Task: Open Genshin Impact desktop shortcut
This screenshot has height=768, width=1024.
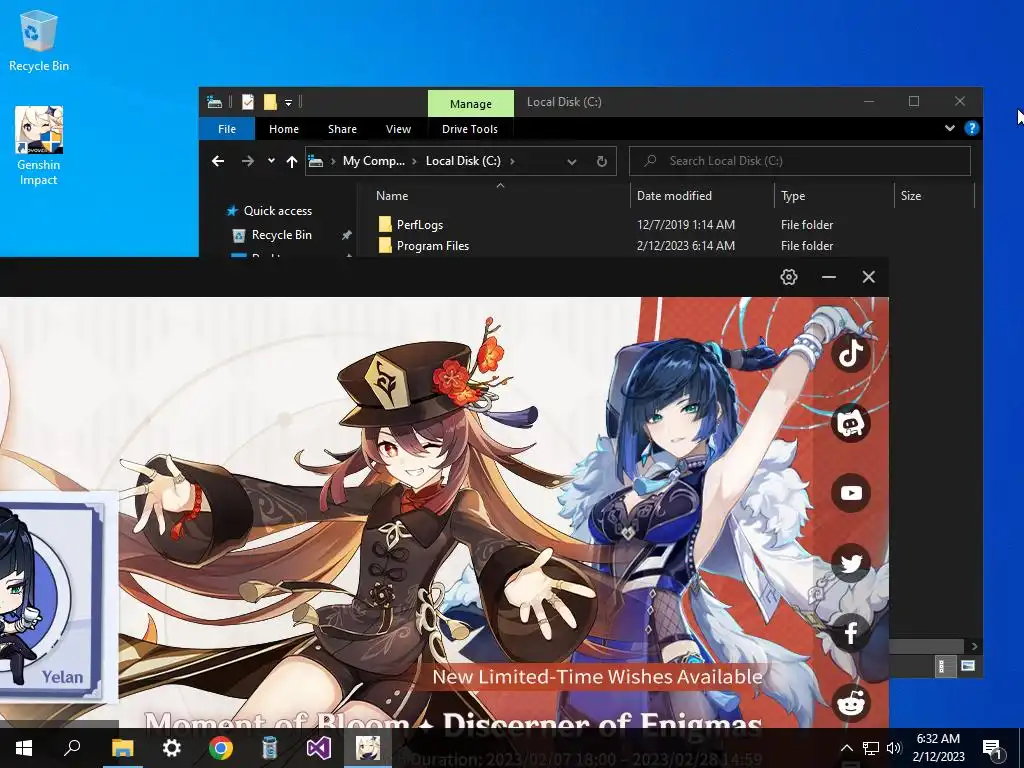Action: pos(39,146)
